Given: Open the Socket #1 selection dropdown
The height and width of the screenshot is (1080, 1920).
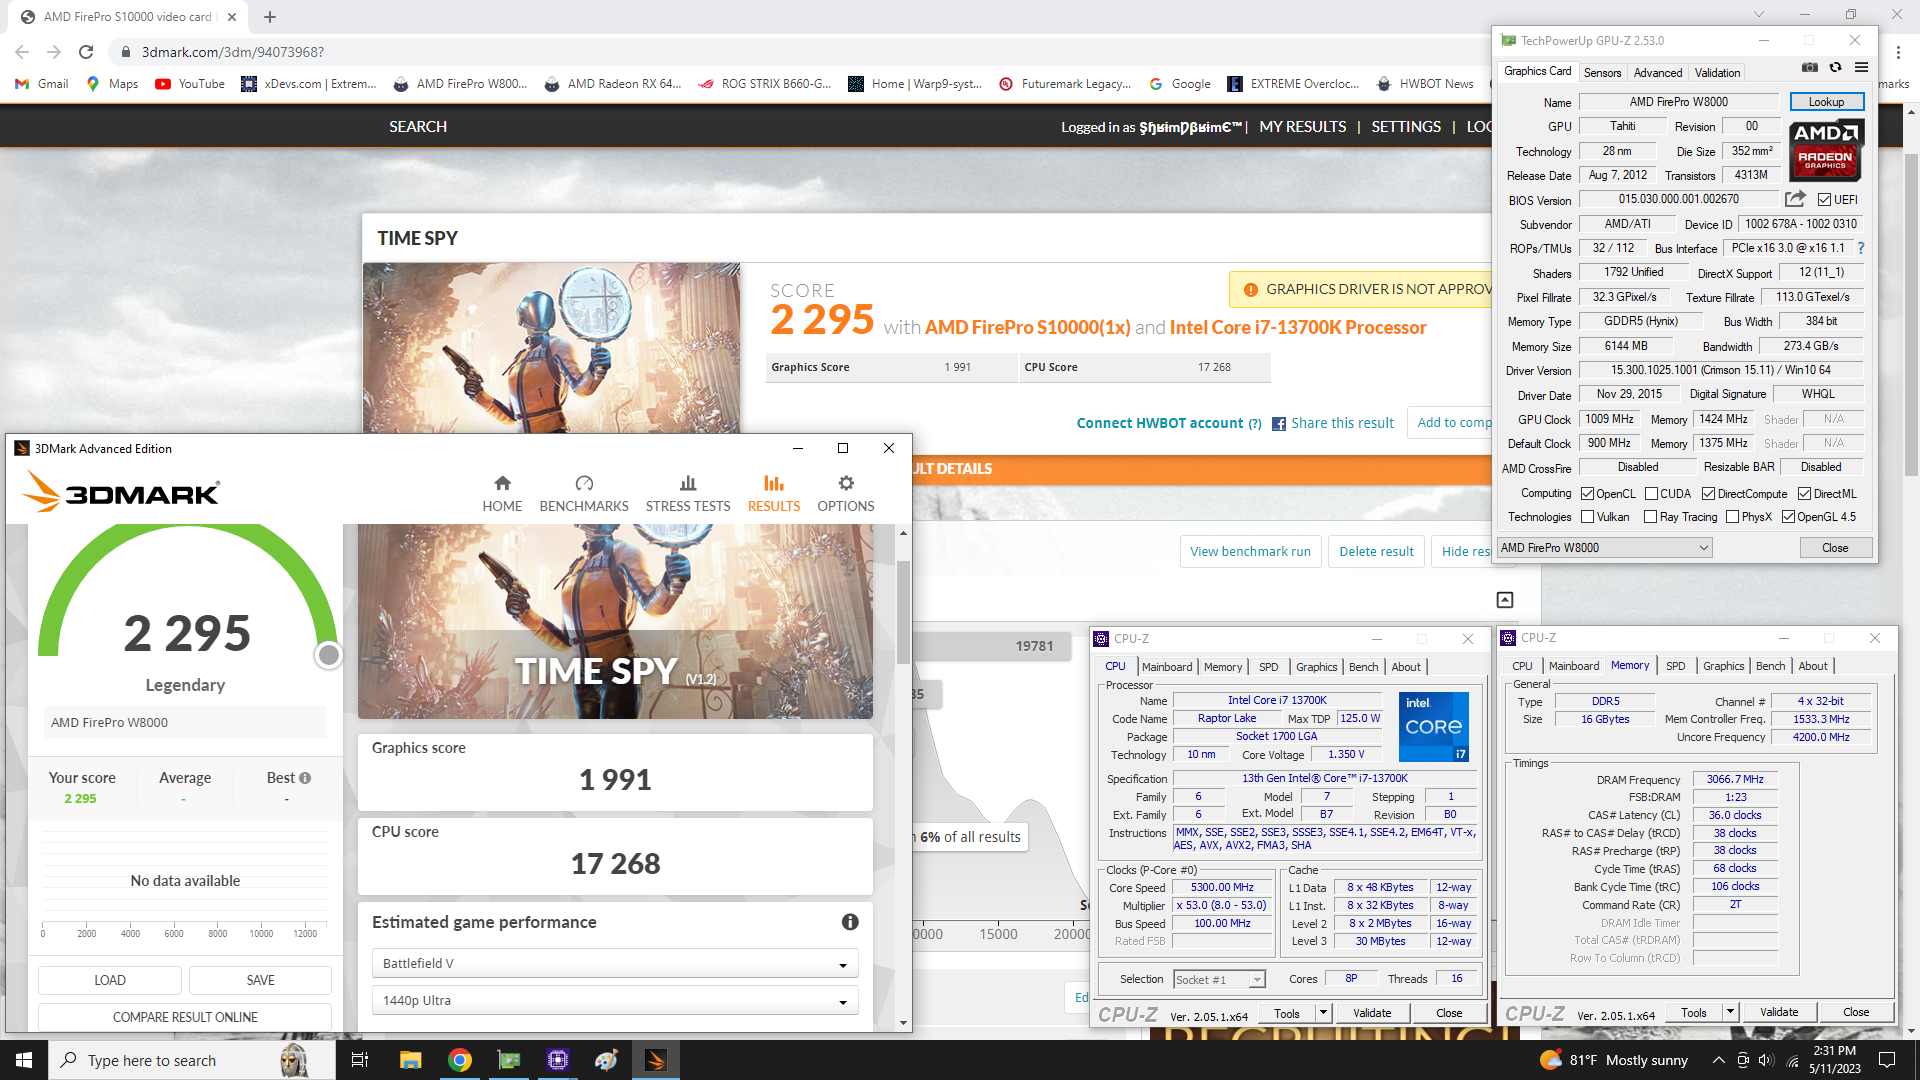Looking at the screenshot, I should point(1219,979).
